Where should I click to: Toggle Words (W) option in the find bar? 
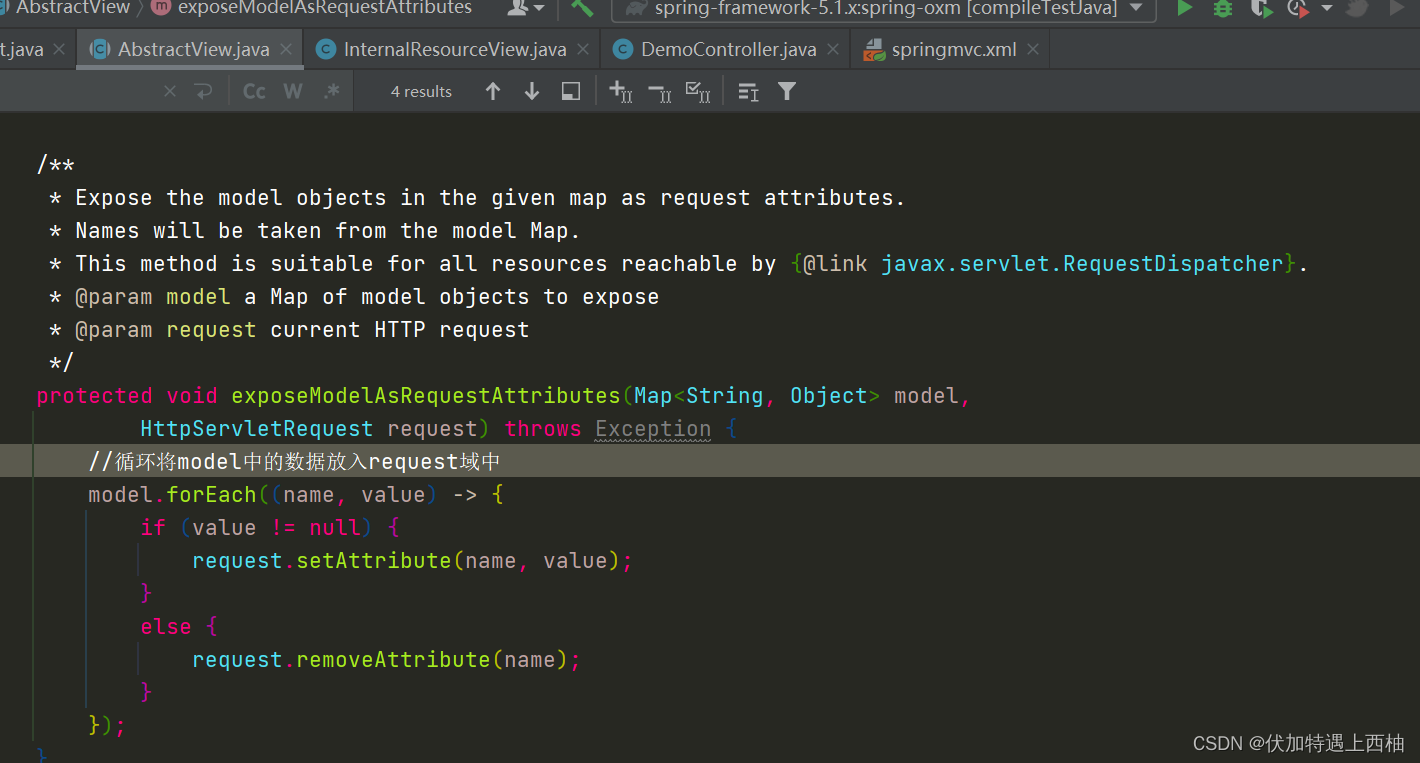[293, 91]
